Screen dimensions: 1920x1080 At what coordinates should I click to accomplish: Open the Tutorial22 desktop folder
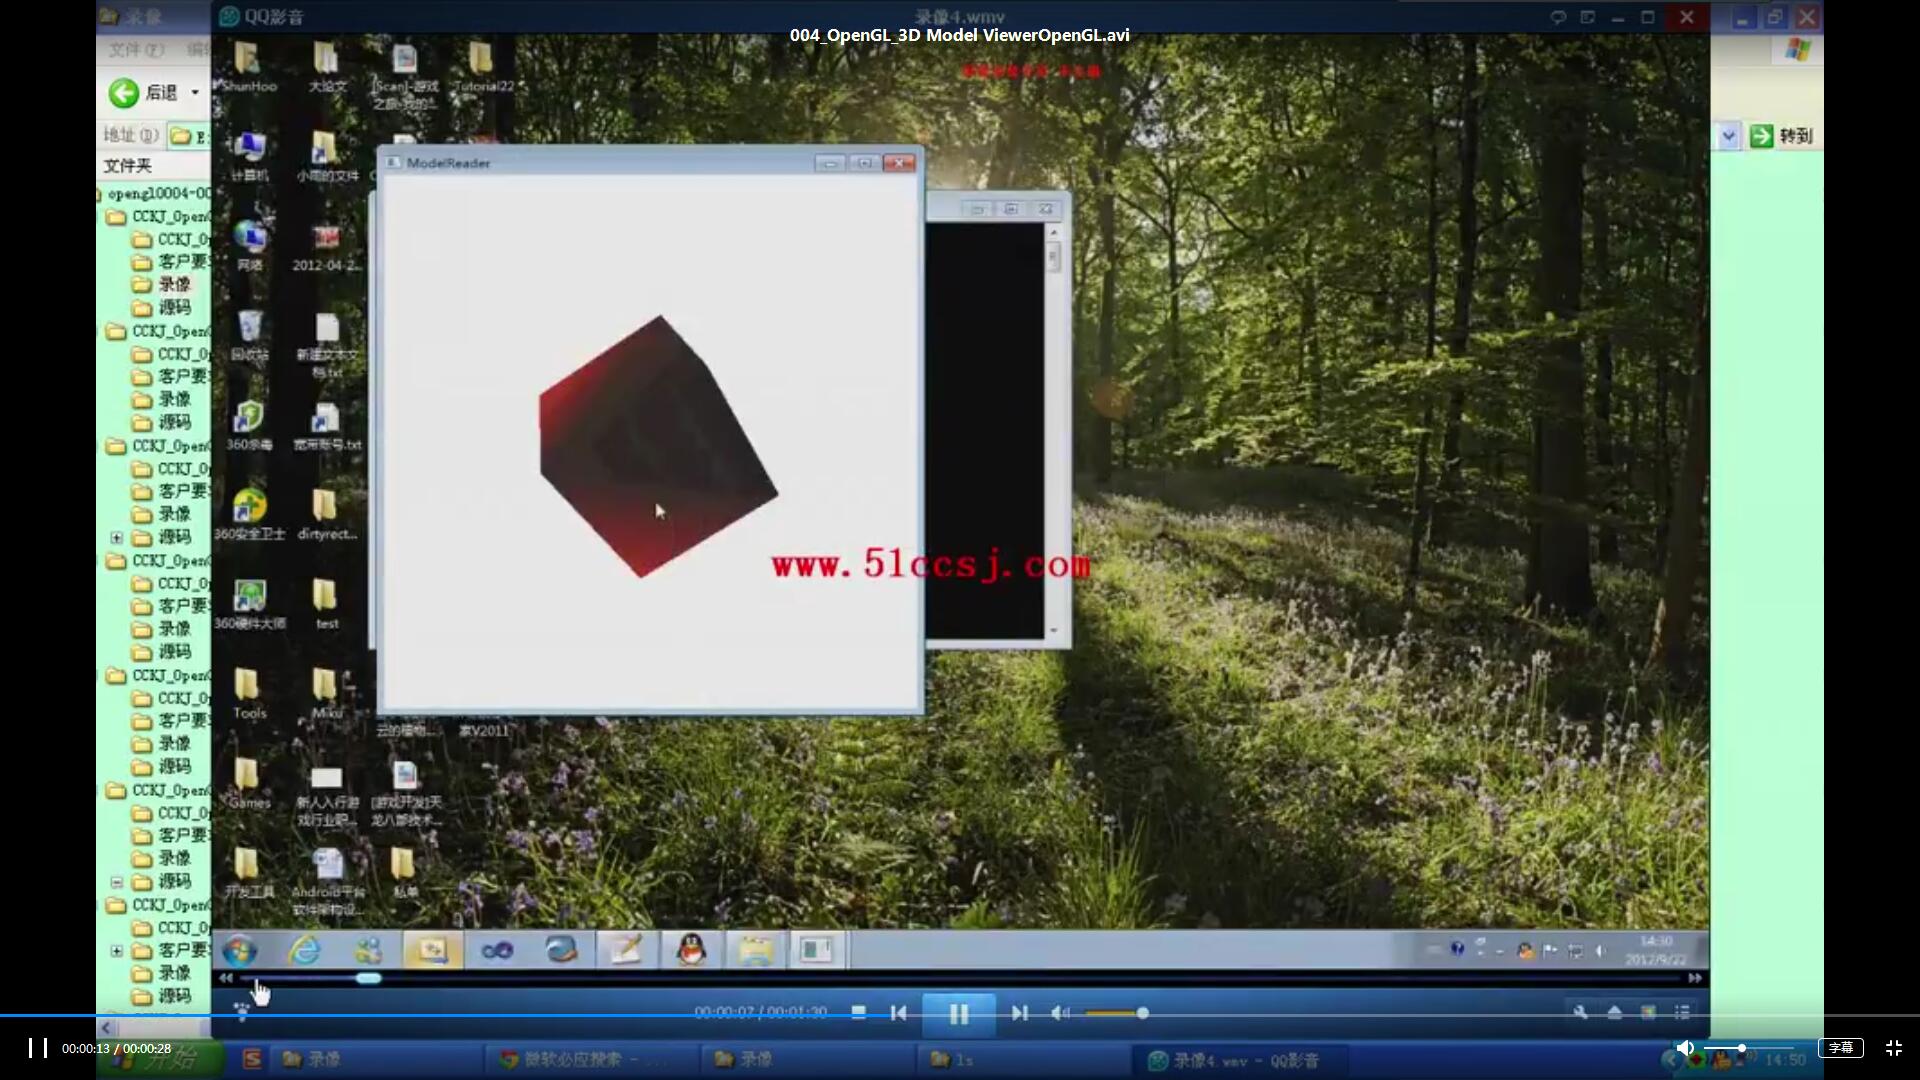[x=482, y=67]
